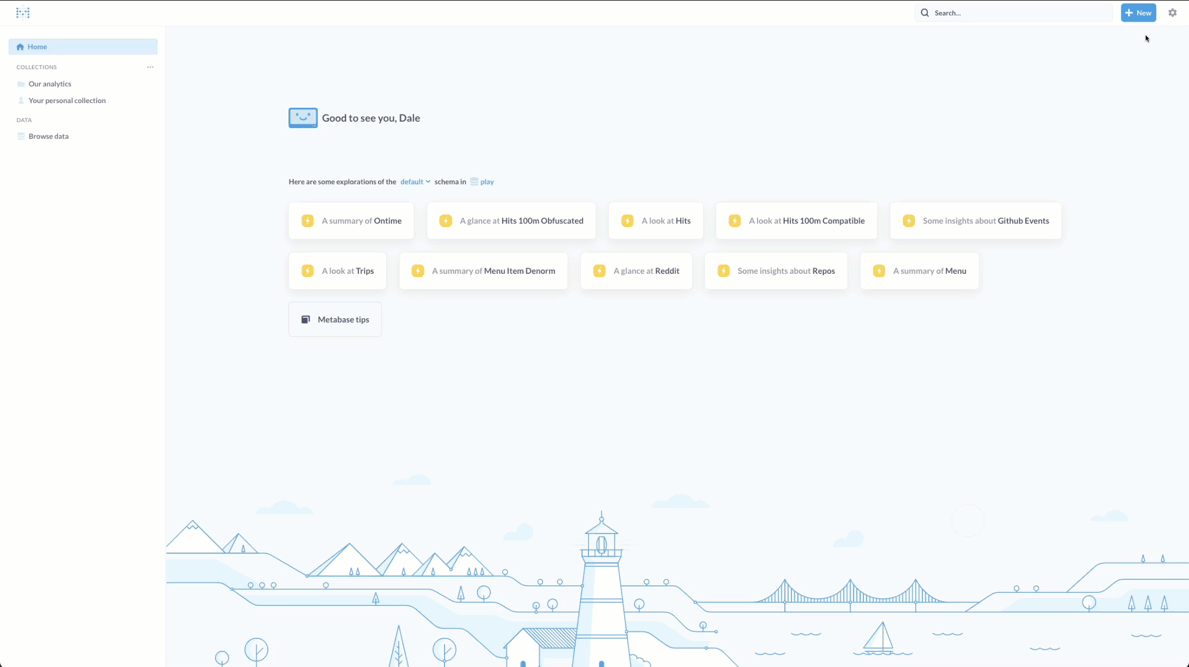
Task: Expand the default schema dropdown
Action: pos(415,182)
